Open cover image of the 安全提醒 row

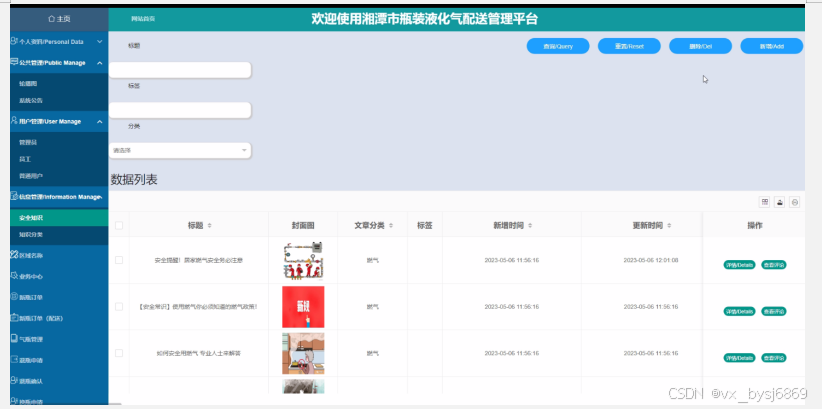point(303,260)
